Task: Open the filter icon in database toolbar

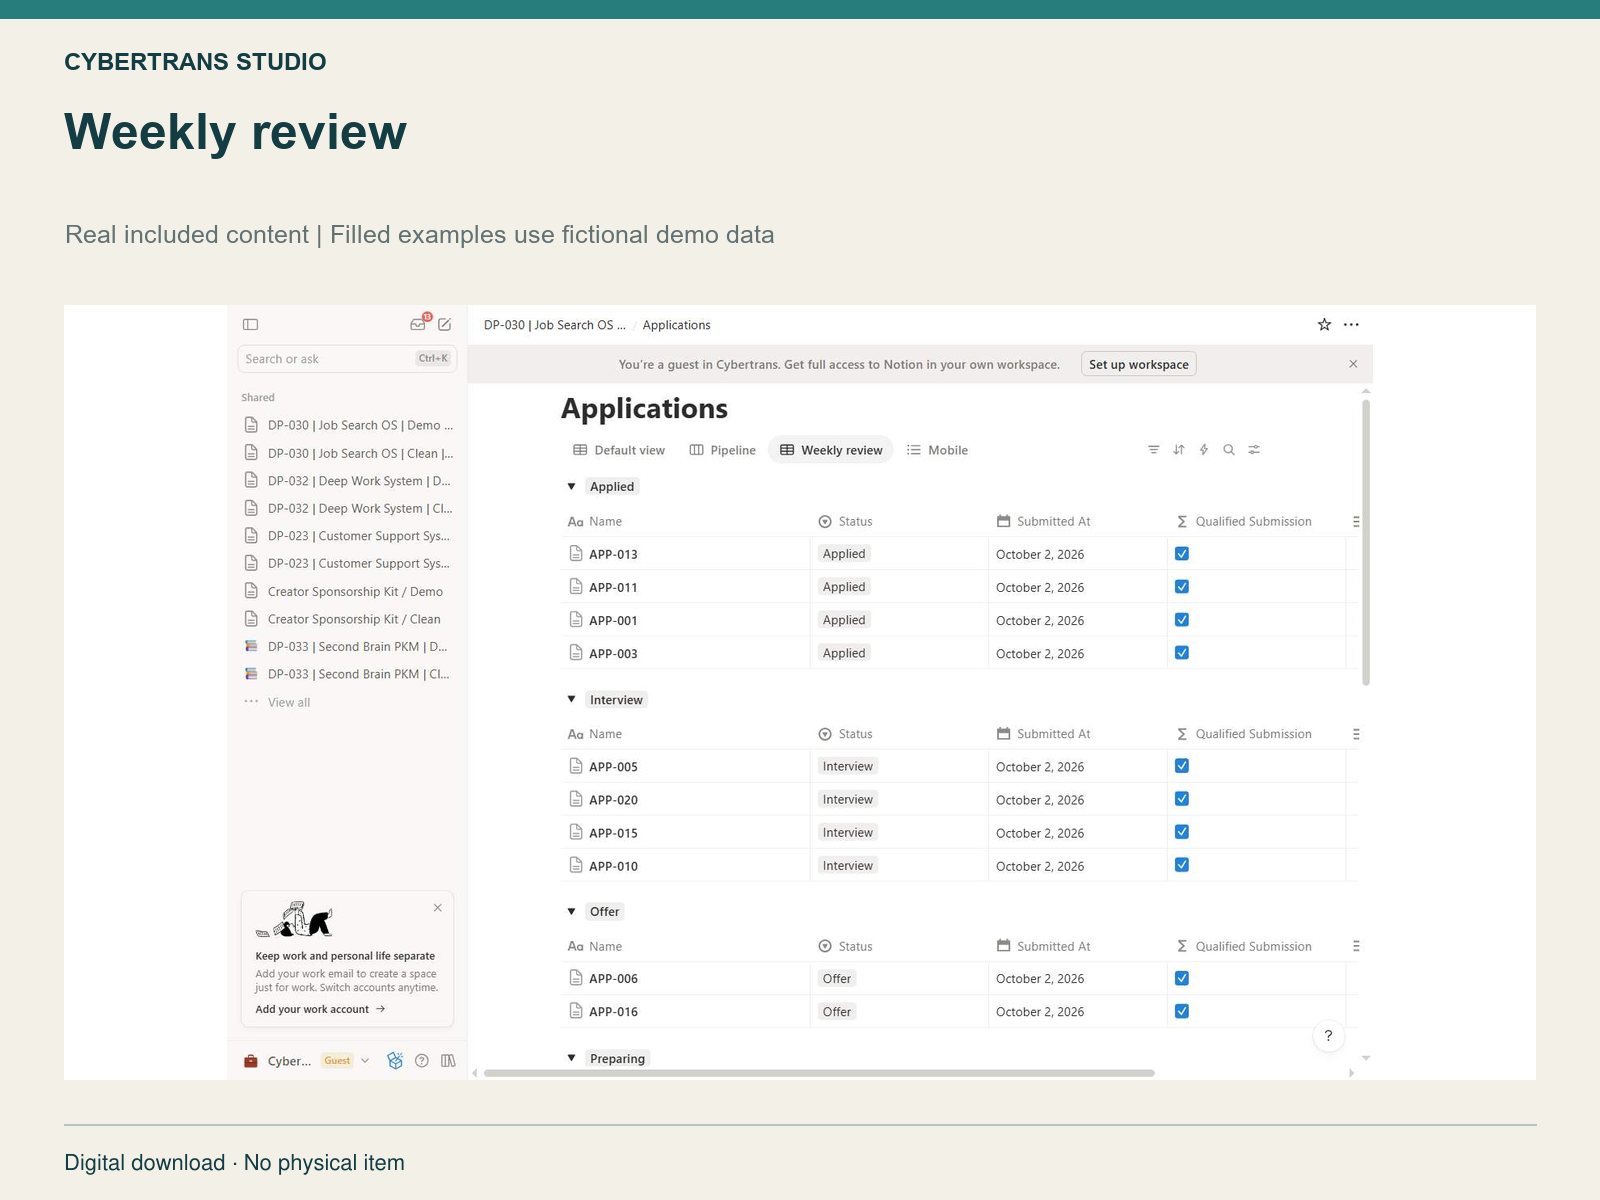Action: point(1153,450)
